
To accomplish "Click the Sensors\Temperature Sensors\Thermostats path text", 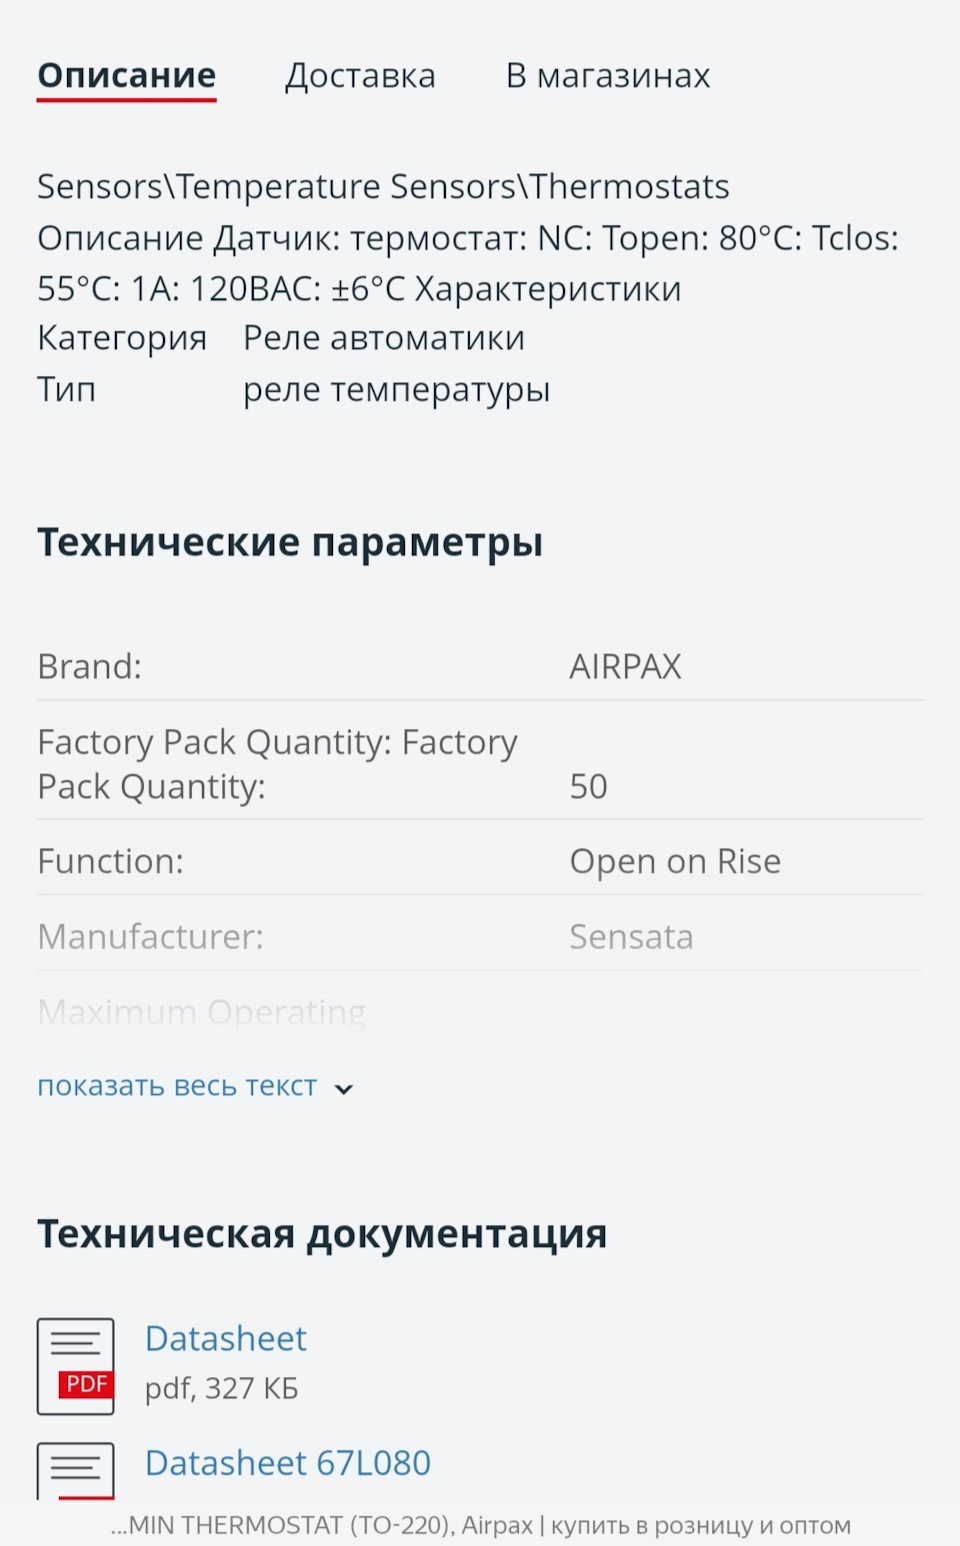I will point(383,187).
